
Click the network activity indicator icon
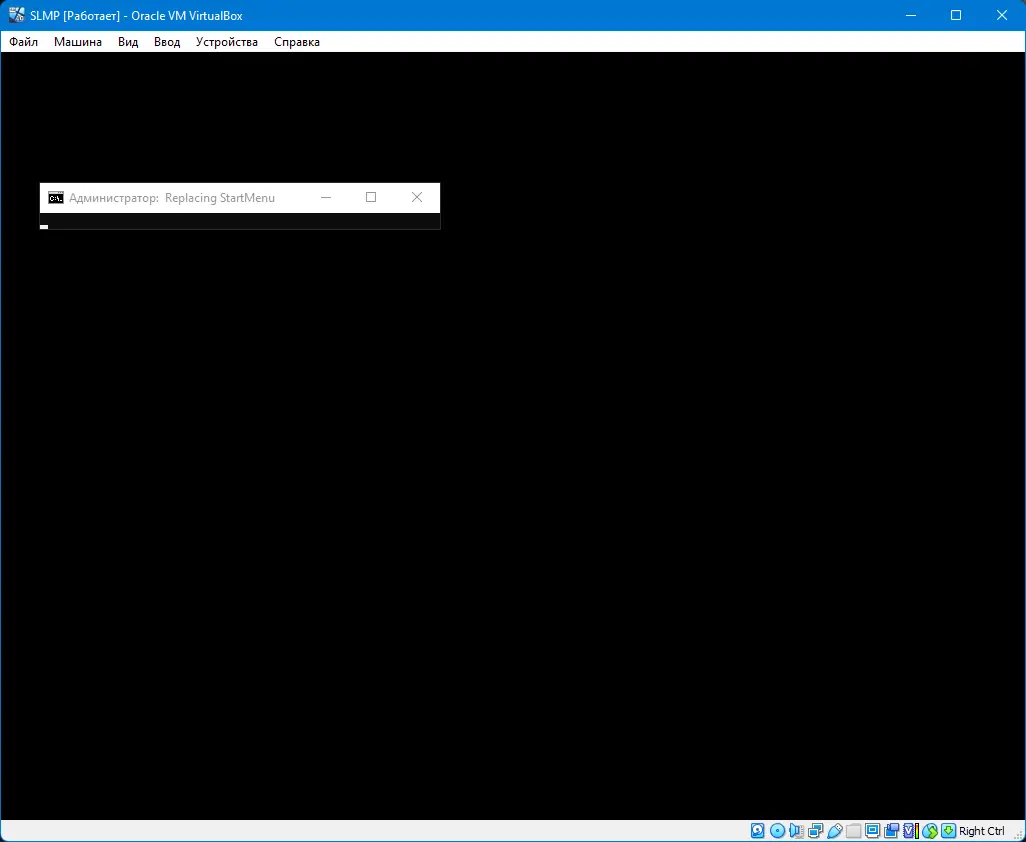pos(816,830)
